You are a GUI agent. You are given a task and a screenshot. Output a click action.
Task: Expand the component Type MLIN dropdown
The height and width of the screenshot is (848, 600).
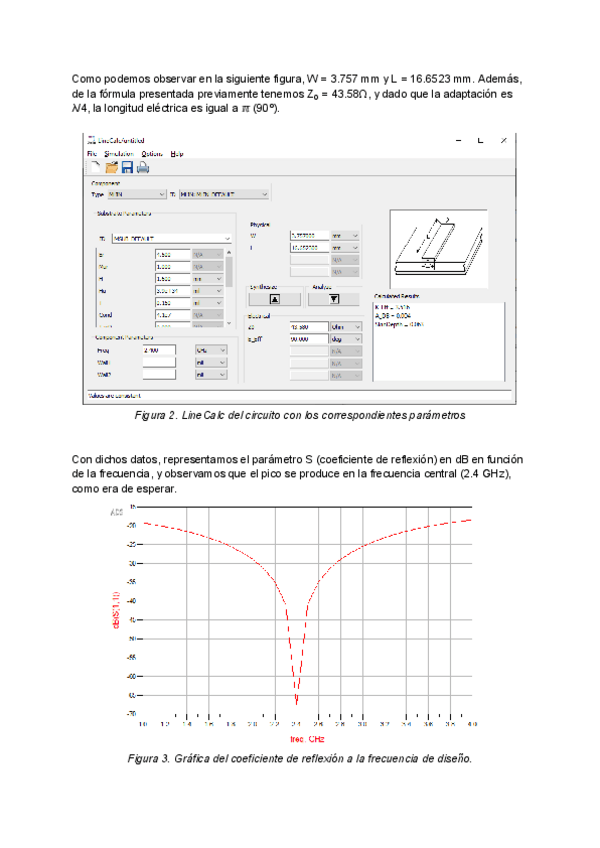[136, 194]
